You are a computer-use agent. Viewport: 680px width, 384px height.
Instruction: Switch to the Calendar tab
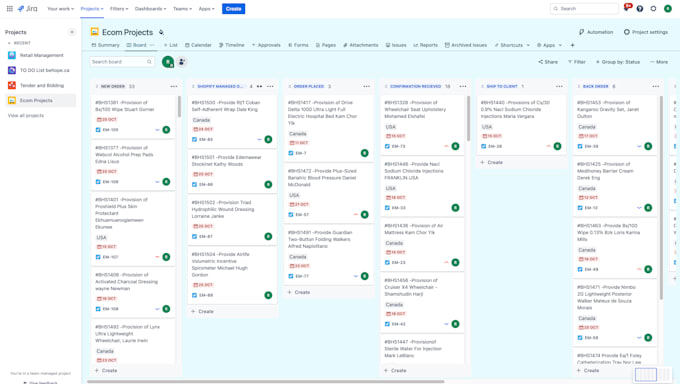(x=198, y=45)
